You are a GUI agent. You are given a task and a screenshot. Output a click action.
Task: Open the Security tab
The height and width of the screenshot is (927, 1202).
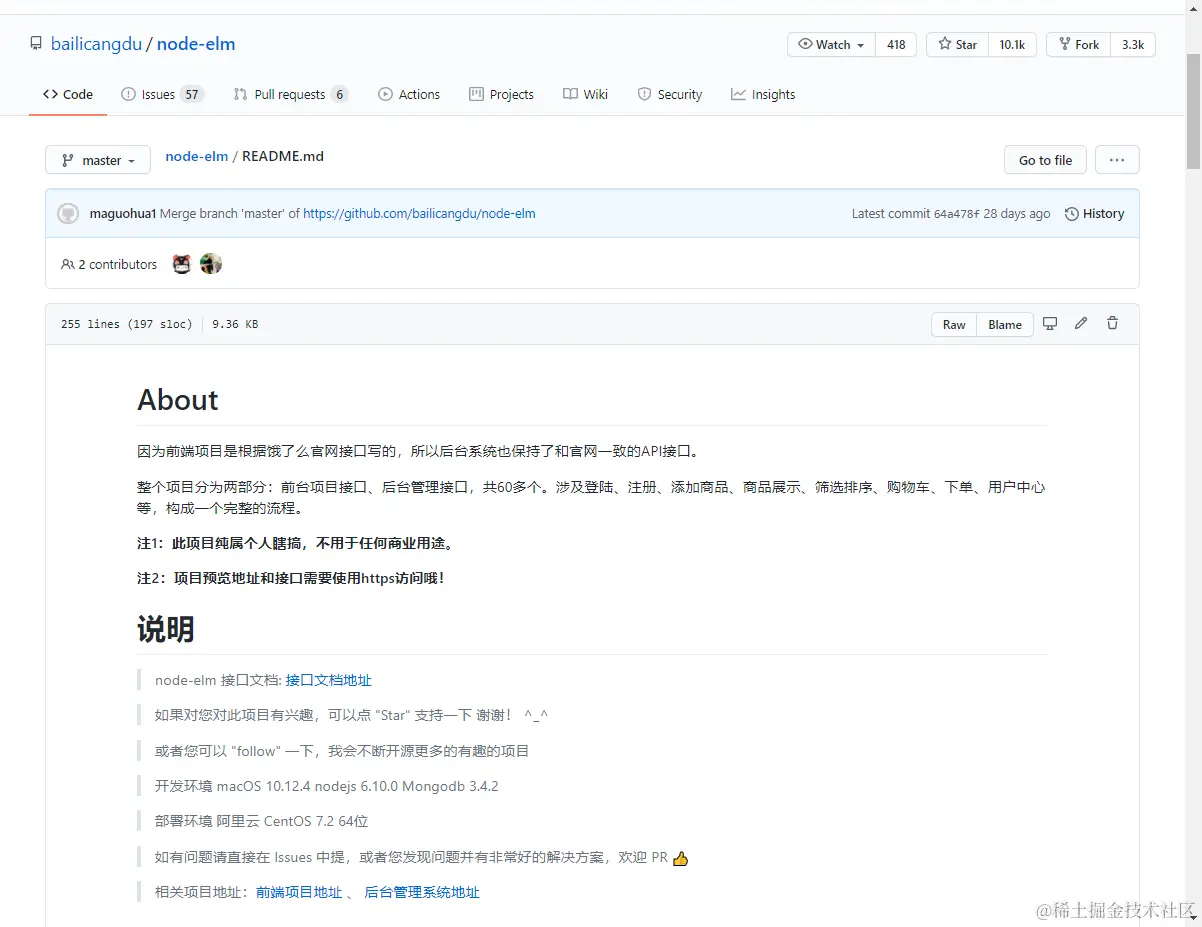coord(670,94)
